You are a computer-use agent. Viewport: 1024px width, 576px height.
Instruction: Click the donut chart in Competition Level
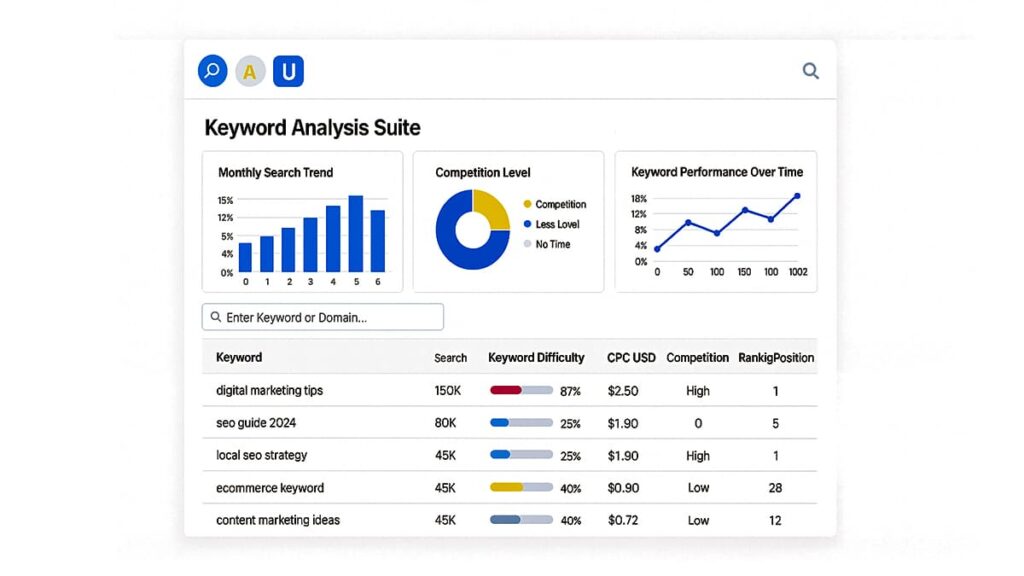tap(471, 229)
